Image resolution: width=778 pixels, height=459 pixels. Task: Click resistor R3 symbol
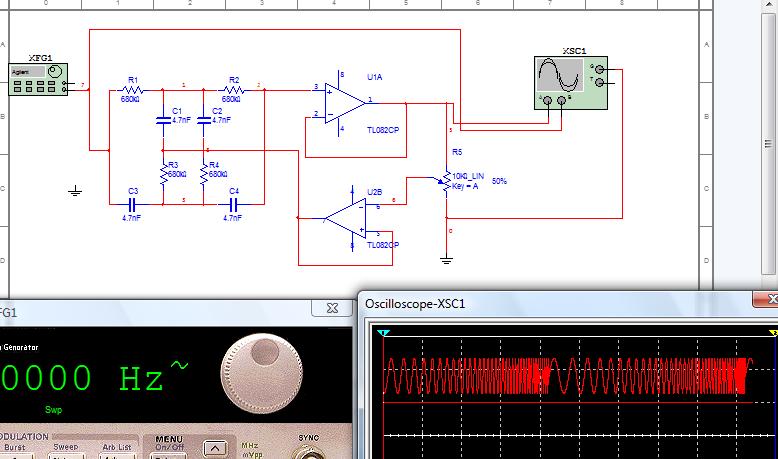pyautogui.click(x=162, y=173)
